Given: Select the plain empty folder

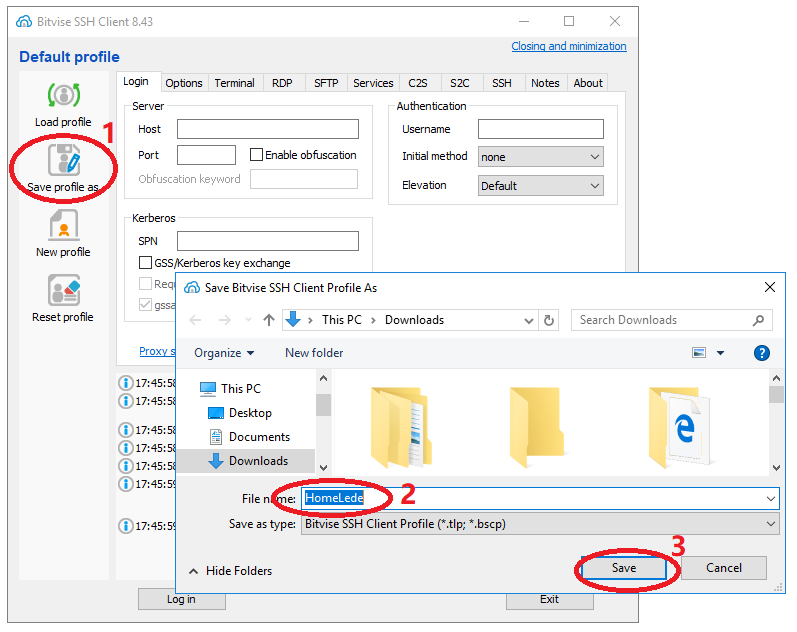Looking at the screenshot, I should tap(536, 427).
